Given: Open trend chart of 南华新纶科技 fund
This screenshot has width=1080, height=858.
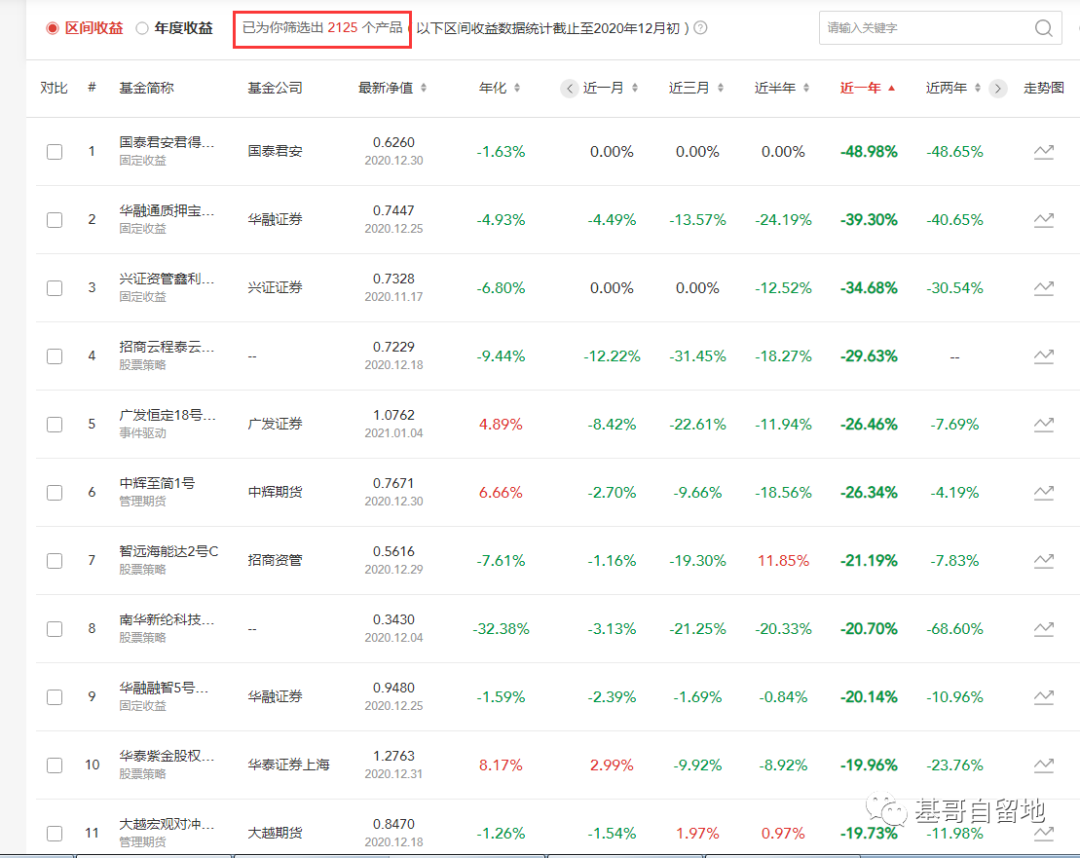Looking at the screenshot, I should click(x=1043, y=629).
